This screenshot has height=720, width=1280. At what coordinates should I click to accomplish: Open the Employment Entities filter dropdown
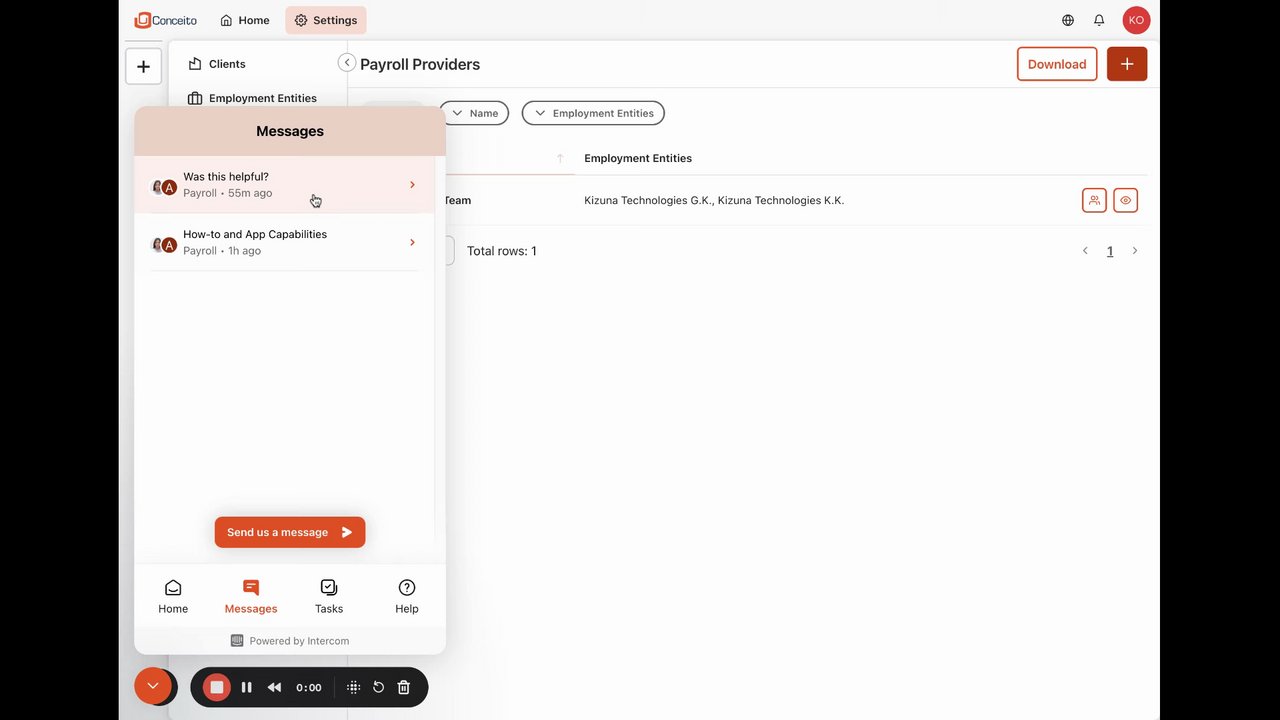coord(593,113)
